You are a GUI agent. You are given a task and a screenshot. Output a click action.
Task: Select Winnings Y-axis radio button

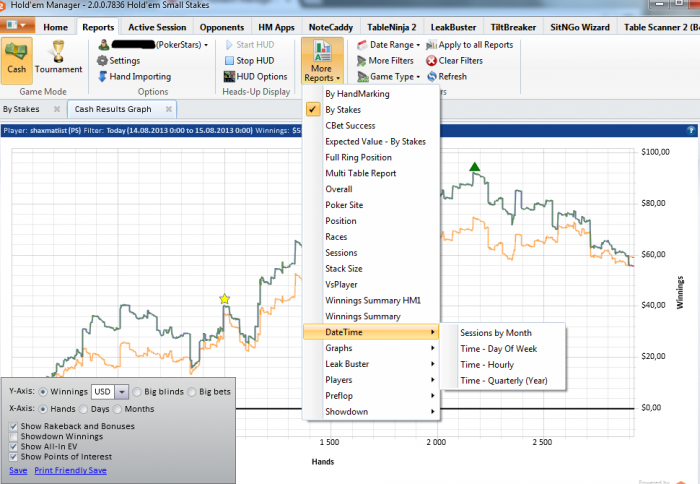coord(43,392)
